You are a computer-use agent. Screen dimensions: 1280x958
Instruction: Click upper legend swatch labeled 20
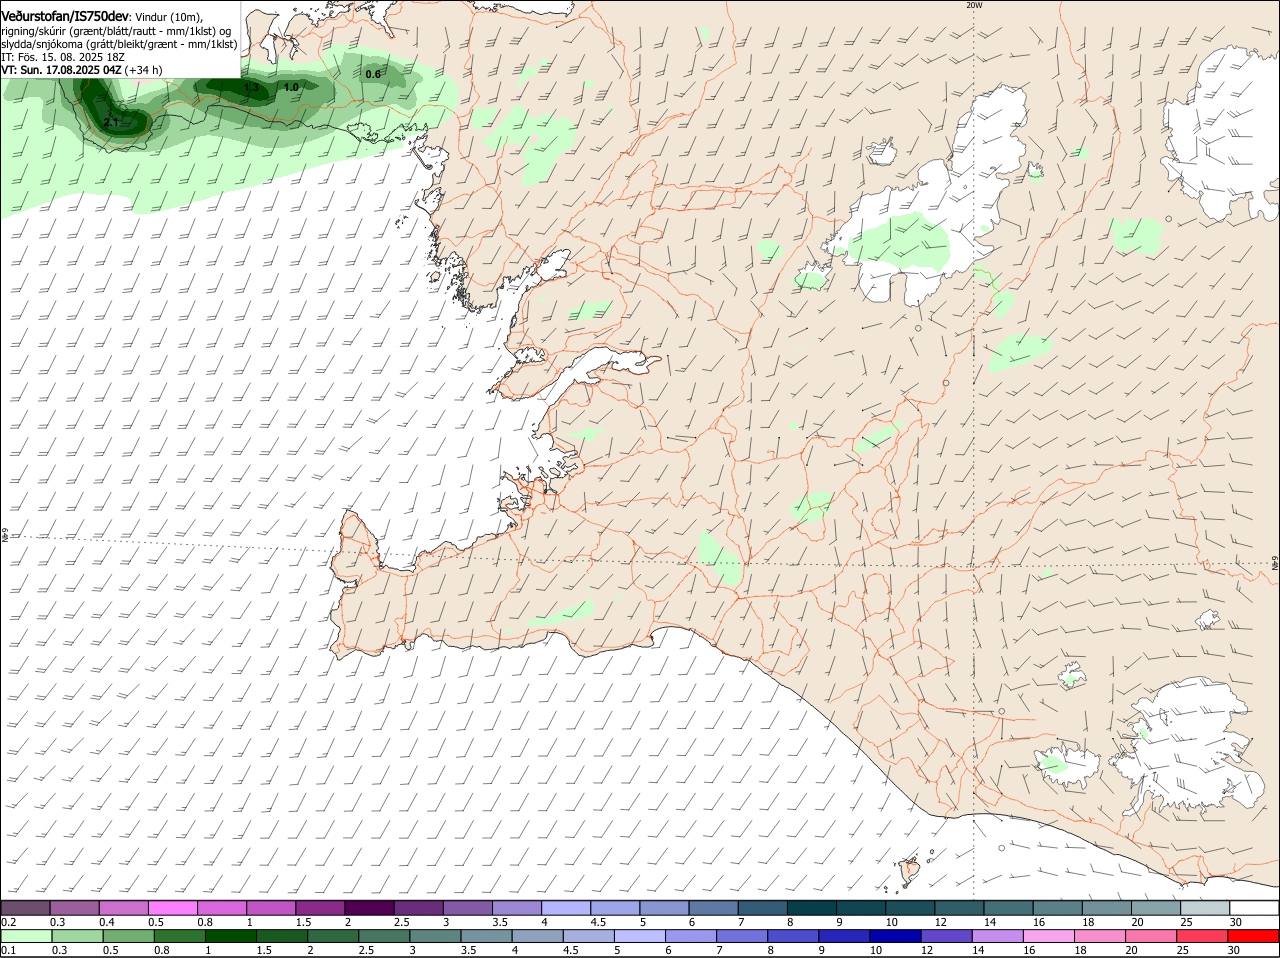pos(1156,907)
